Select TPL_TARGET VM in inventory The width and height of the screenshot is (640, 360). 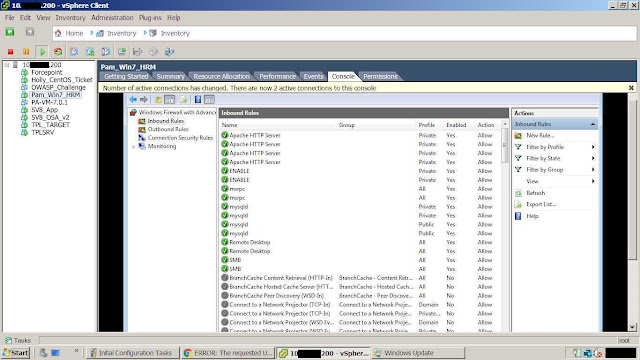[x=50, y=125]
